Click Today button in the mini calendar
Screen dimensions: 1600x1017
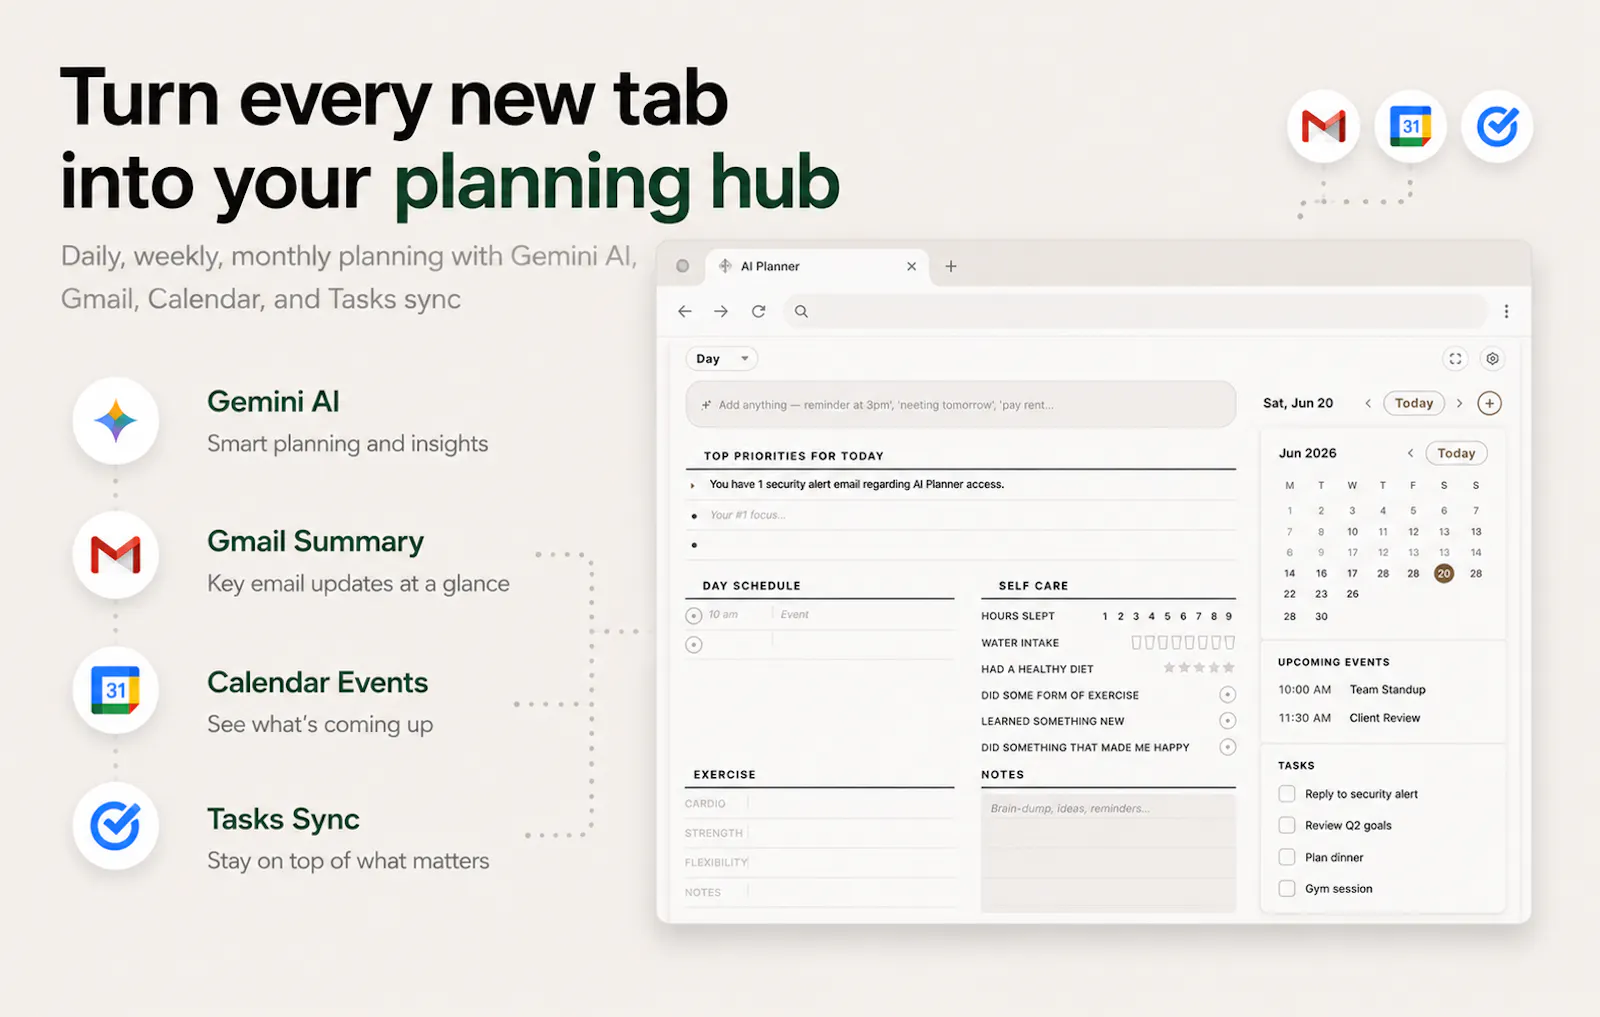(1456, 453)
